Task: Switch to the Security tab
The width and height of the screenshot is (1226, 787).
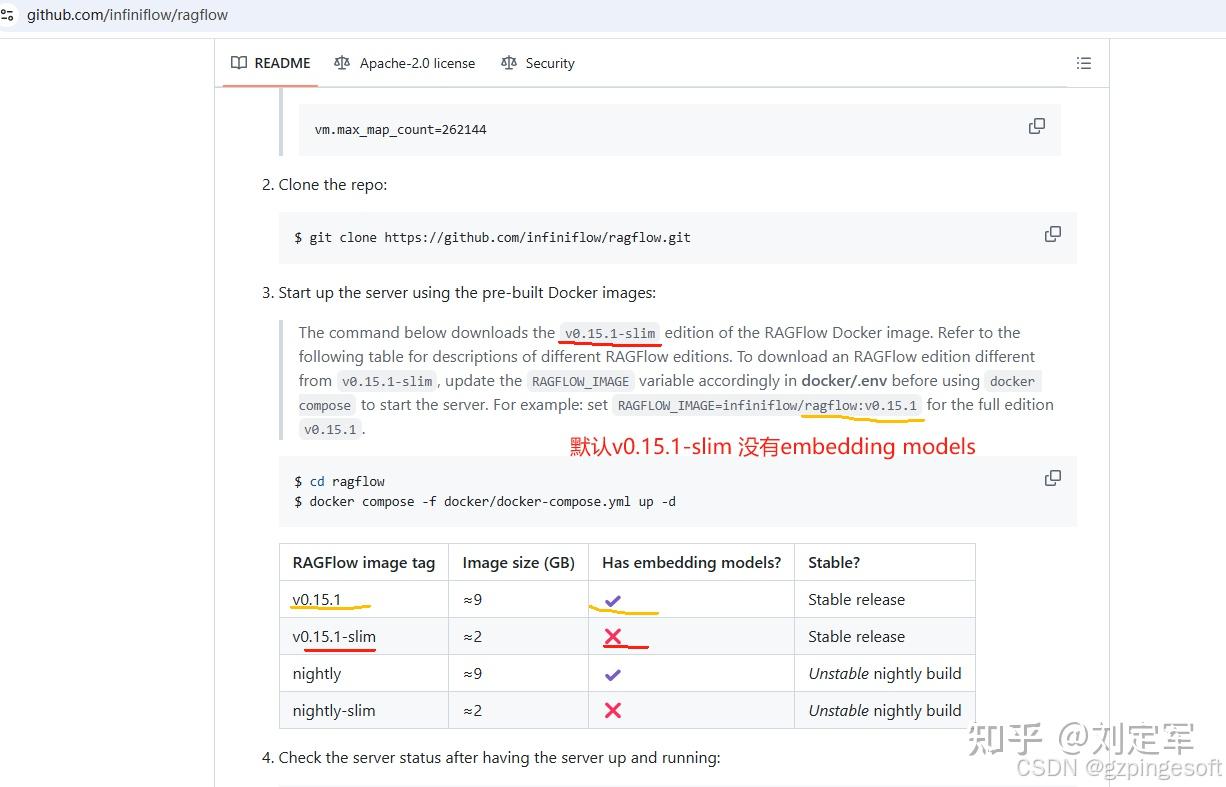Action: click(538, 63)
